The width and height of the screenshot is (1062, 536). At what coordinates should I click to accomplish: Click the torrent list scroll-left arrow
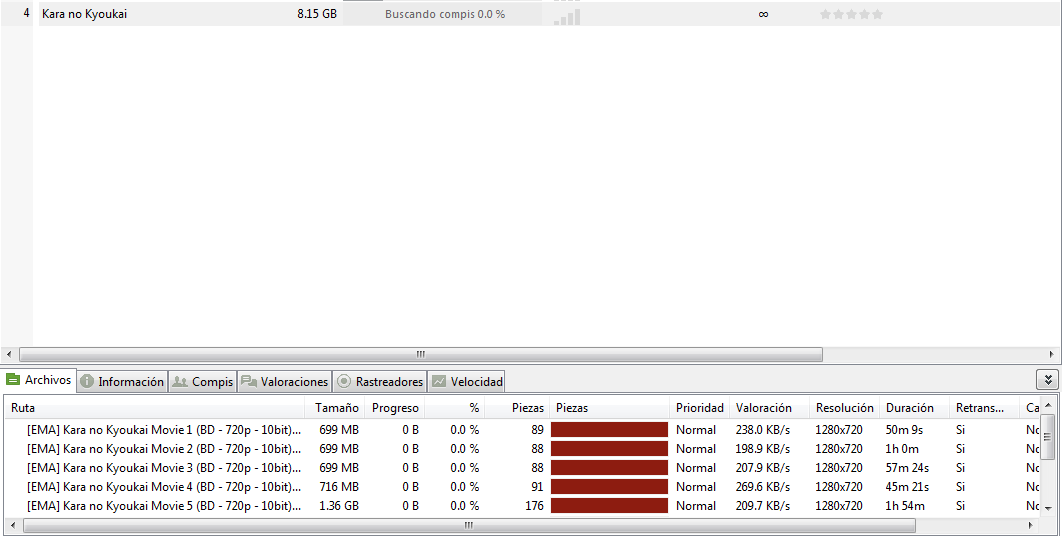(9, 354)
